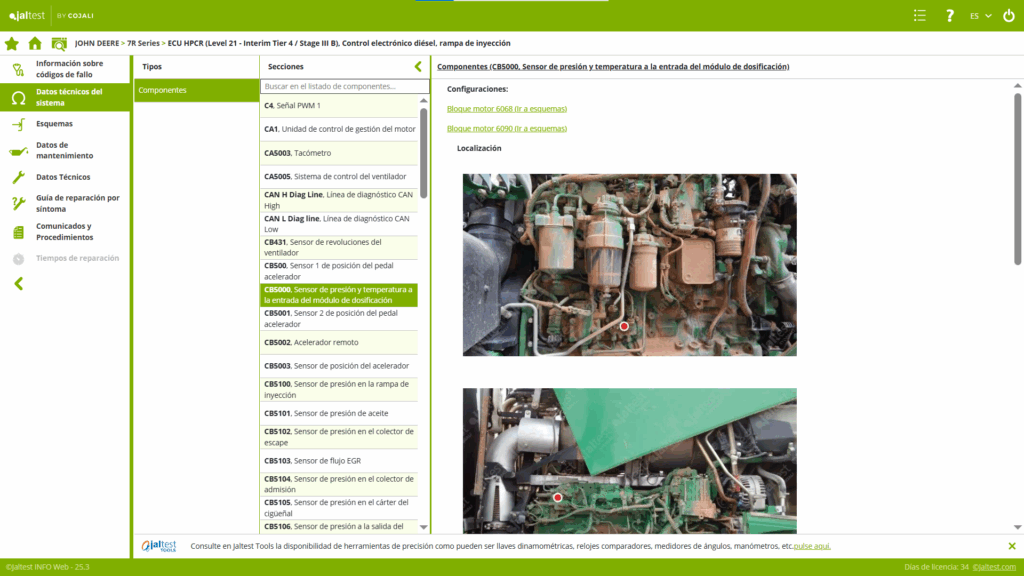Select the Componentes type

[196, 90]
